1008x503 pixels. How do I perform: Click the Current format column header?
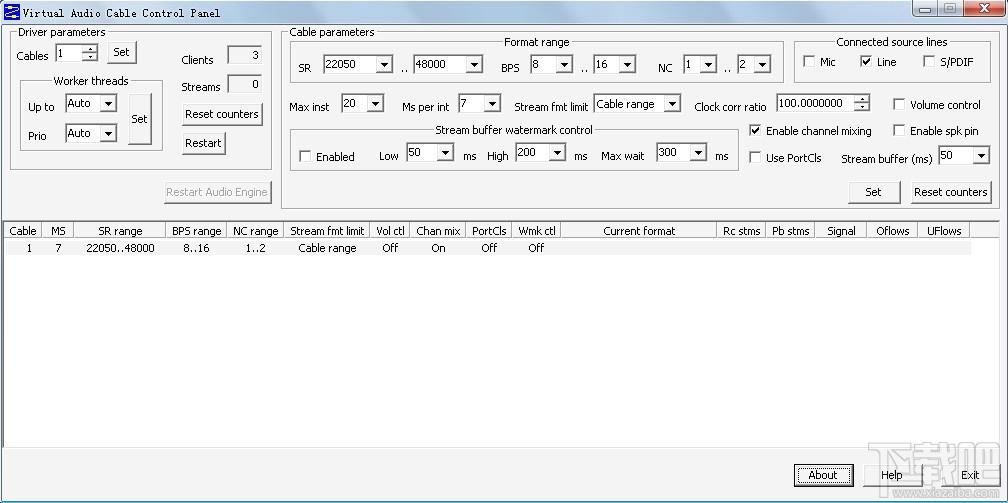[x=639, y=230]
